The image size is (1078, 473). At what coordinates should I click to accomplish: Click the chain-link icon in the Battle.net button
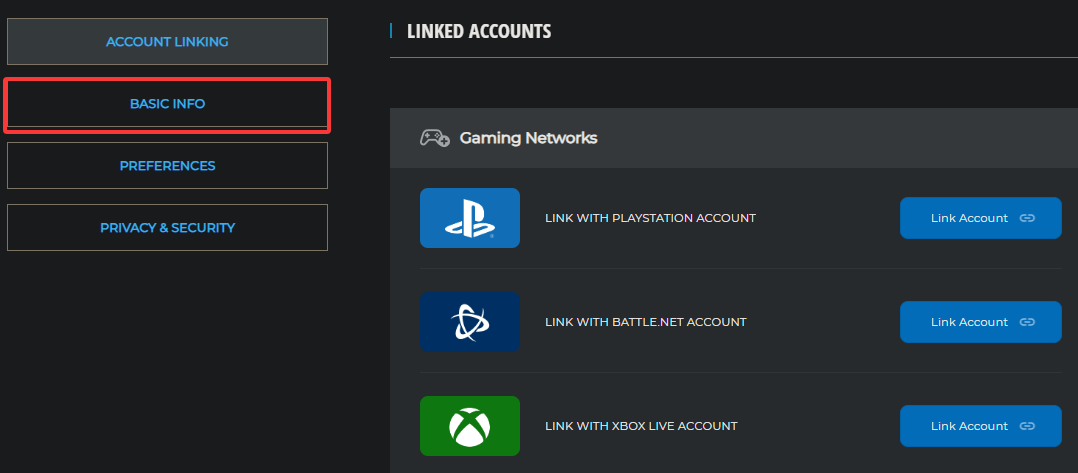tap(1027, 322)
